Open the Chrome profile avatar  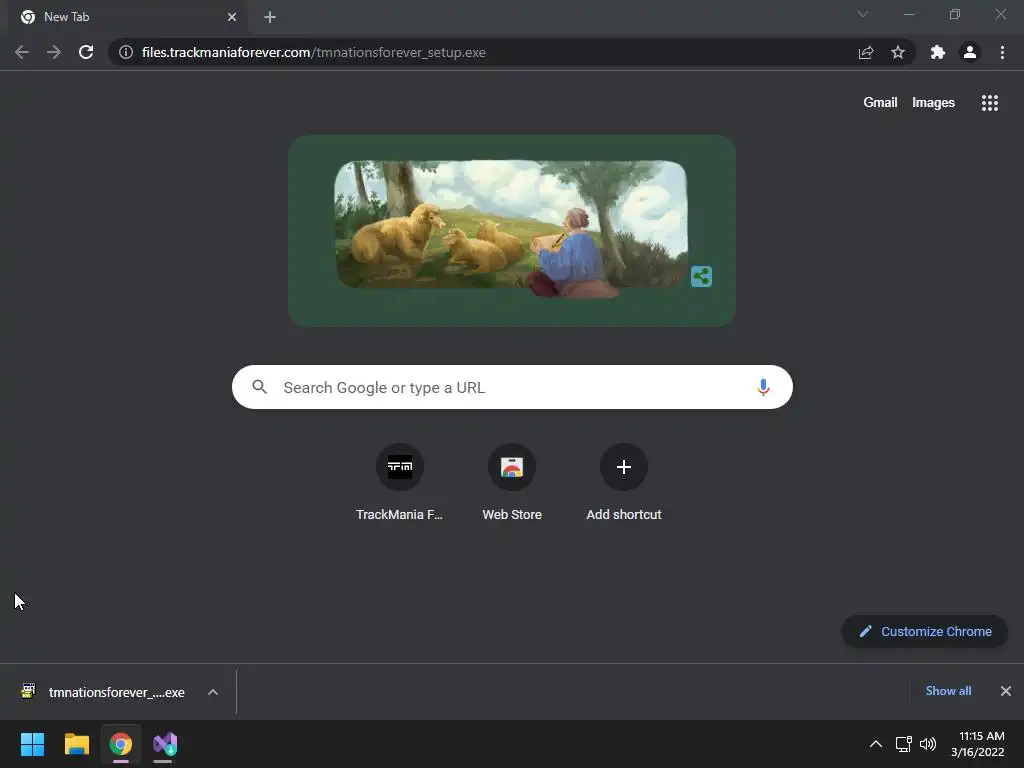click(970, 52)
